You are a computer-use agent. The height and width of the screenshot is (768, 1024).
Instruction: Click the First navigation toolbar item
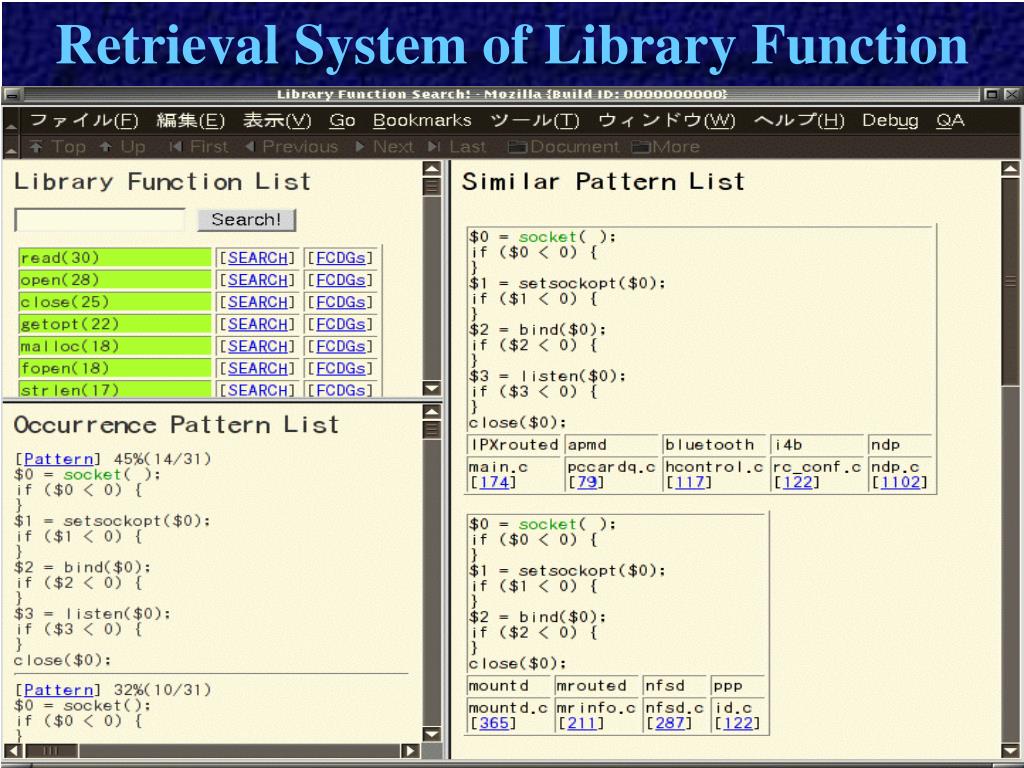coord(199,147)
